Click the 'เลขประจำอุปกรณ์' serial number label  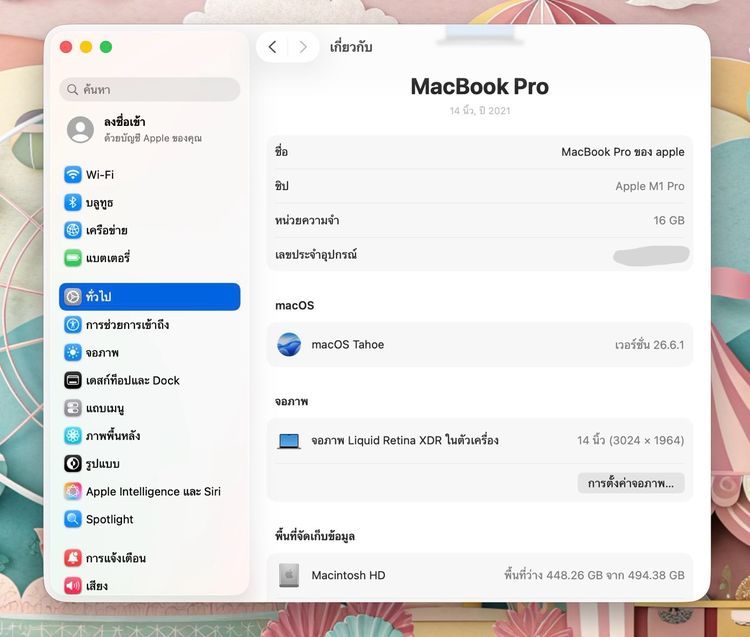316,254
